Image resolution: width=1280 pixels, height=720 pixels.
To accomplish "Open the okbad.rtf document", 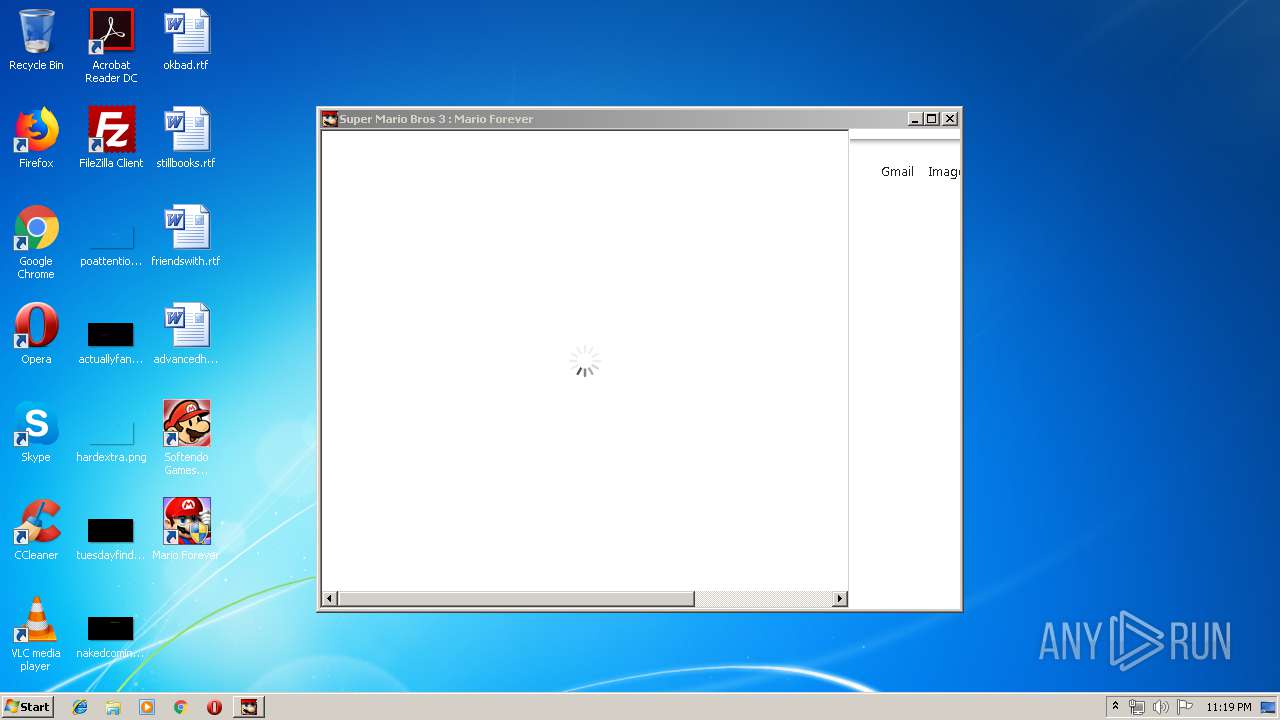I will click(186, 40).
